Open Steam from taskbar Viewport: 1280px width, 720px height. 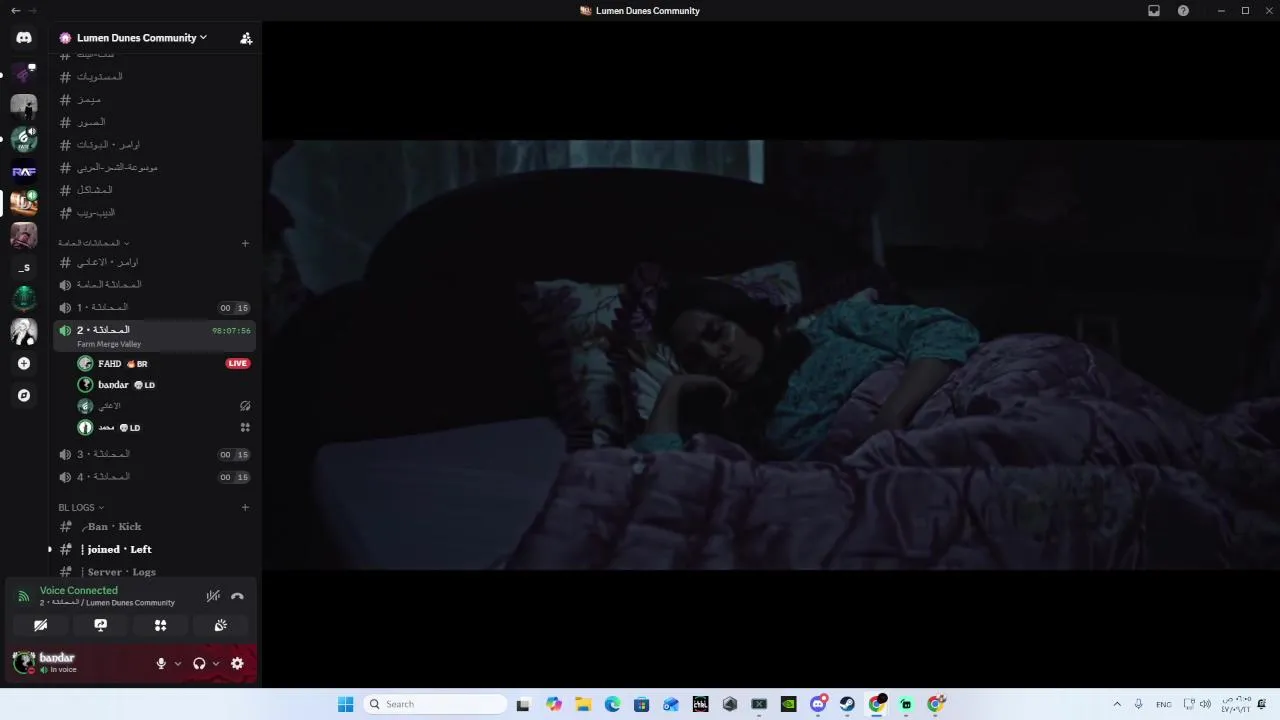coord(847,704)
